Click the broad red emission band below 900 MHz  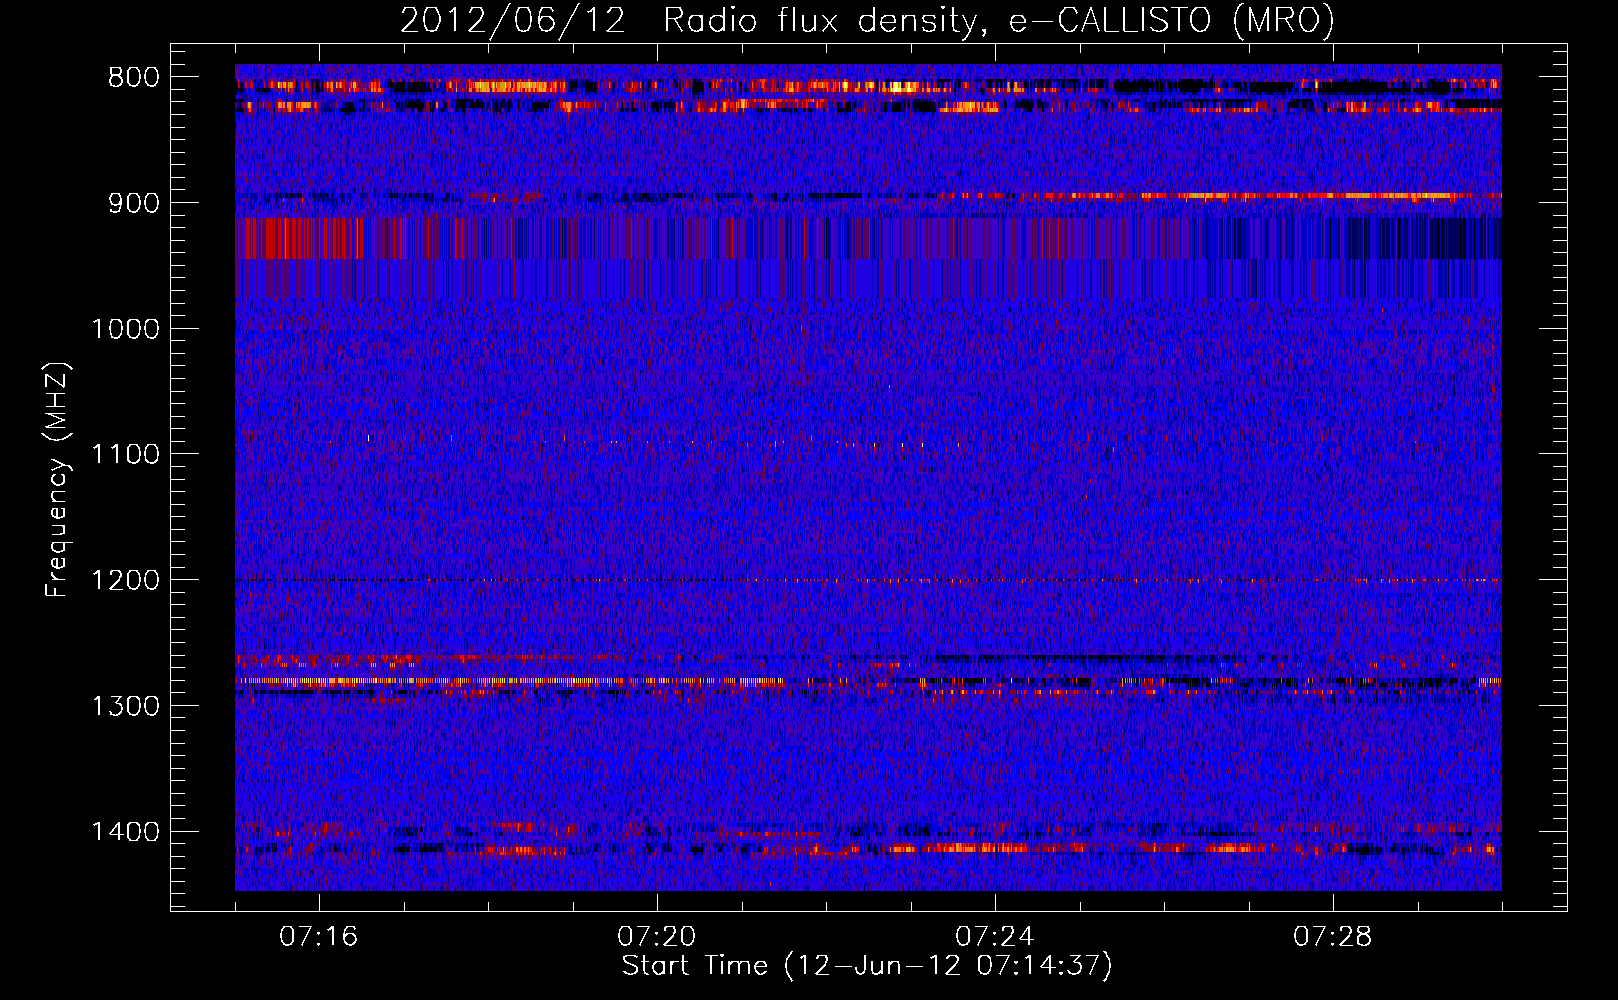click(868, 238)
